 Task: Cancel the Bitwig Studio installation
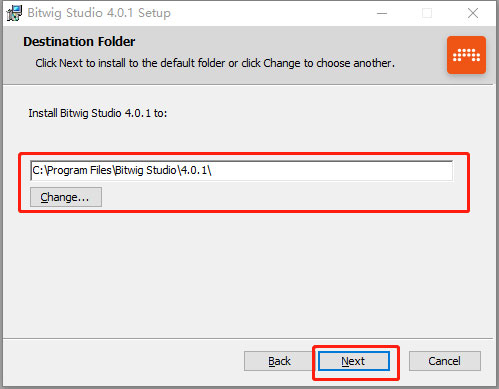(x=445, y=361)
